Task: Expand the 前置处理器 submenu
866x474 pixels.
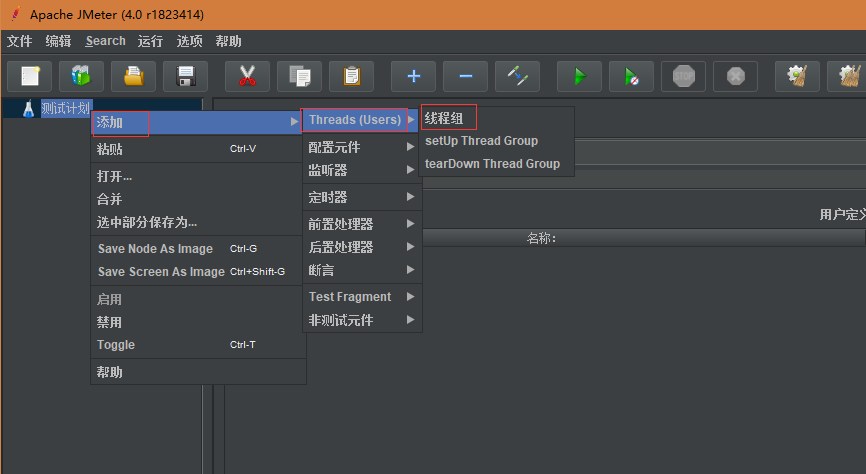Action: pos(361,224)
